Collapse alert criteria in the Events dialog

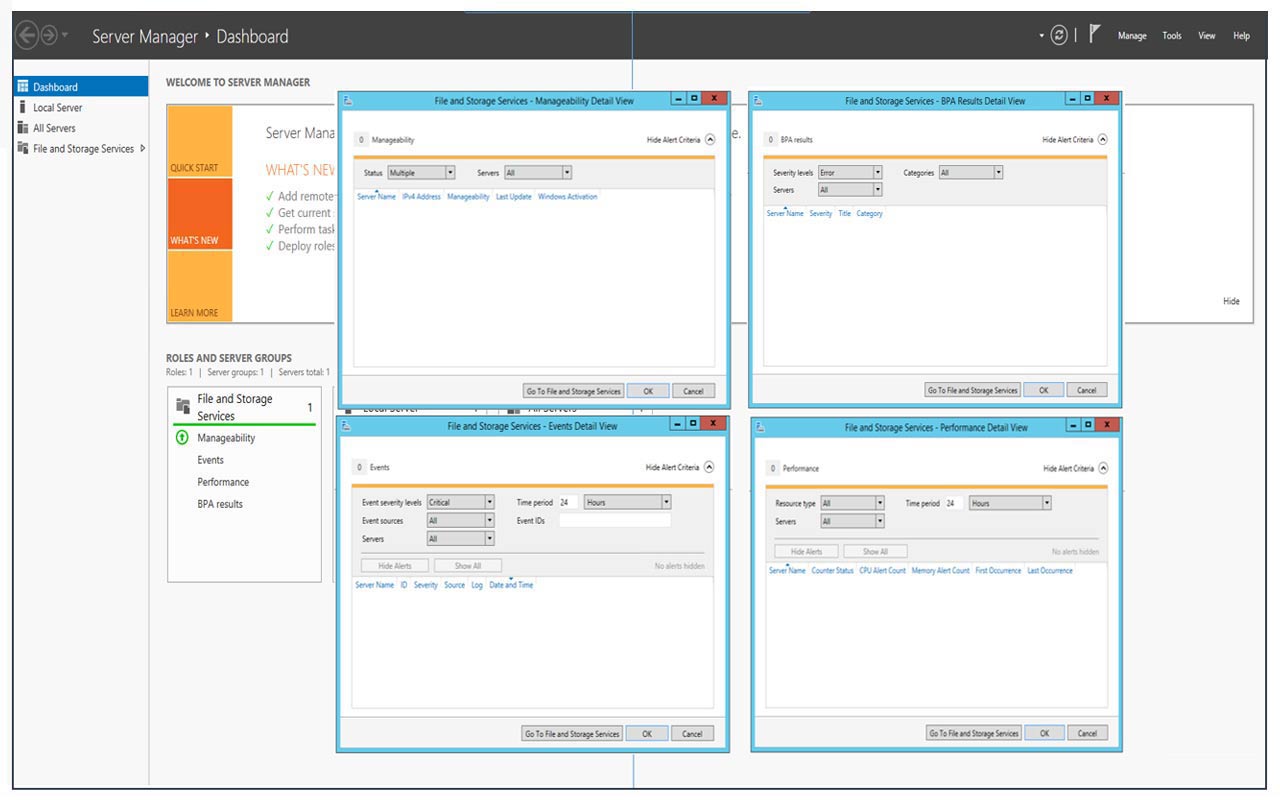tap(709, 467)
